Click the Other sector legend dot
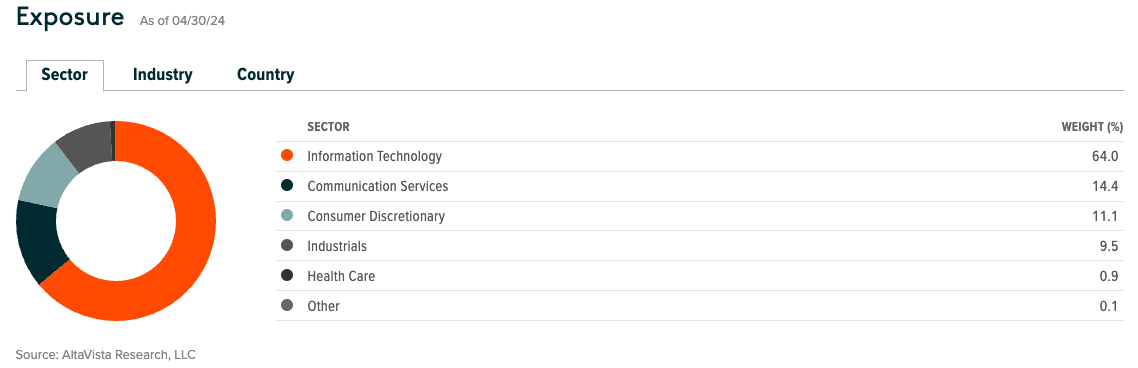This screenshot has height=368, width=1138. 287,306
